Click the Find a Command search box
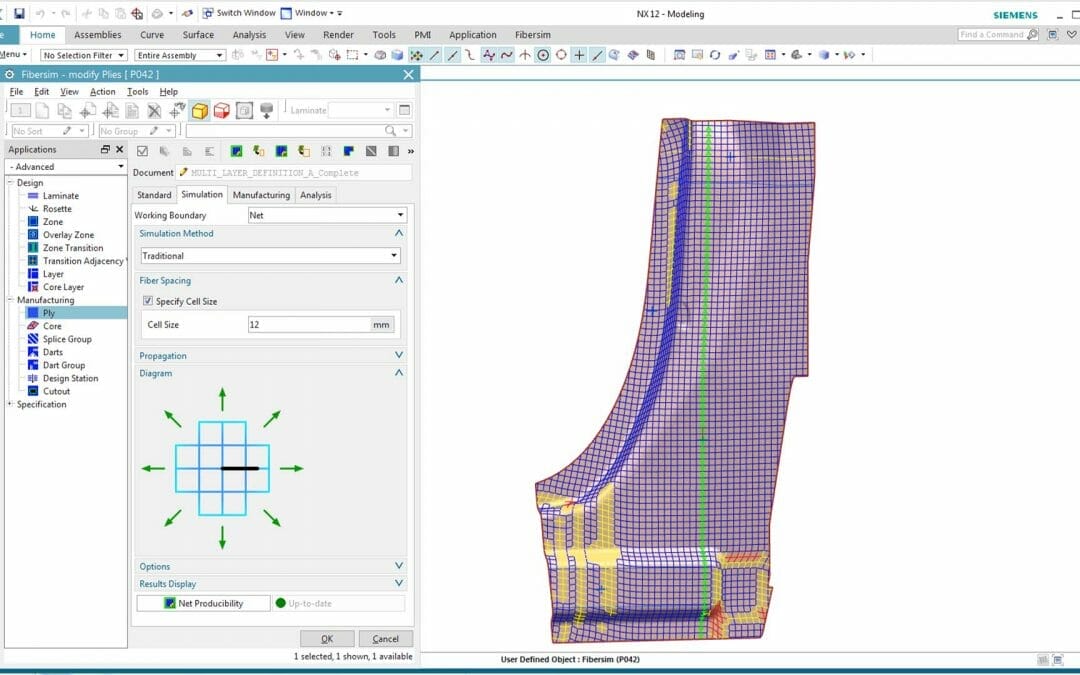The width and height of the screenshot is (1080, 675). (x=998, y=34)
